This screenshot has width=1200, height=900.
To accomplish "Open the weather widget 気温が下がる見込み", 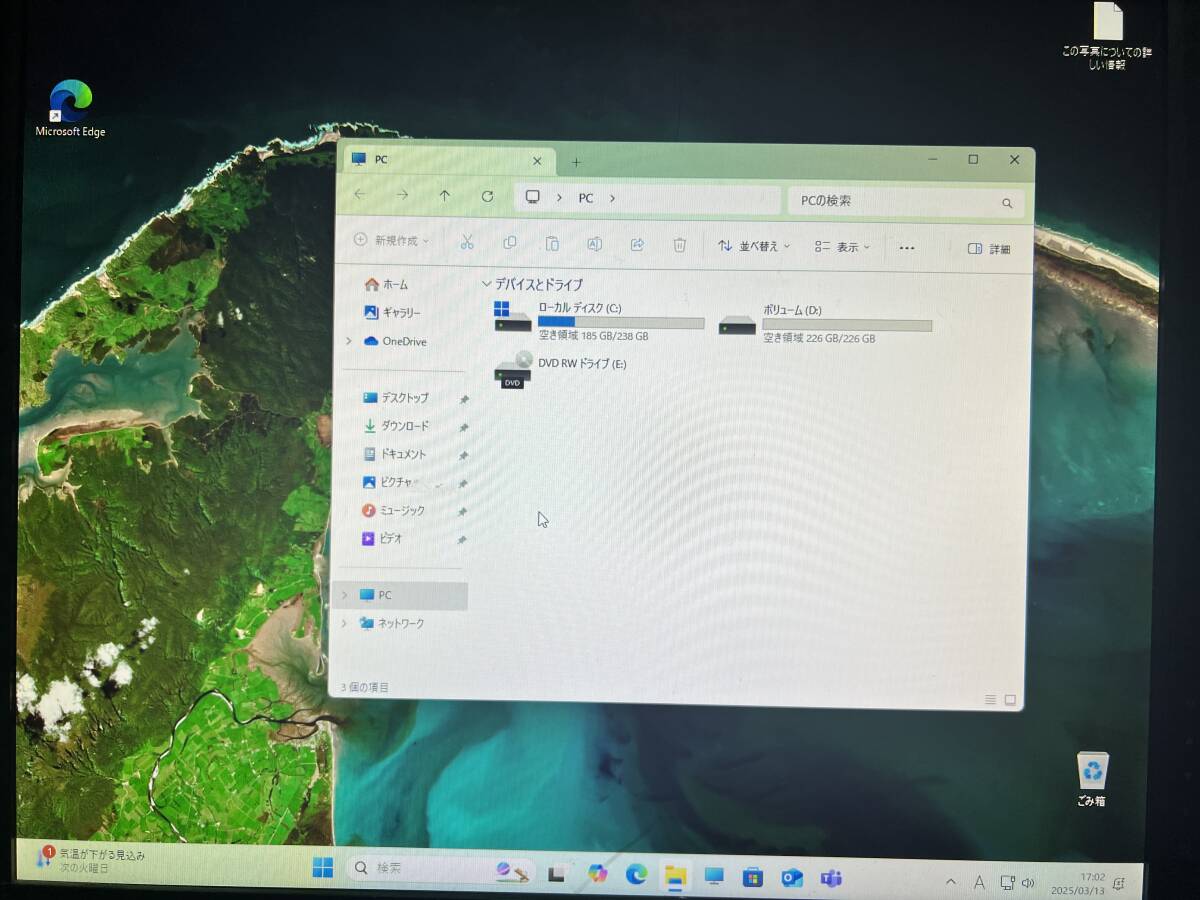I will click(x=90, y=861).
